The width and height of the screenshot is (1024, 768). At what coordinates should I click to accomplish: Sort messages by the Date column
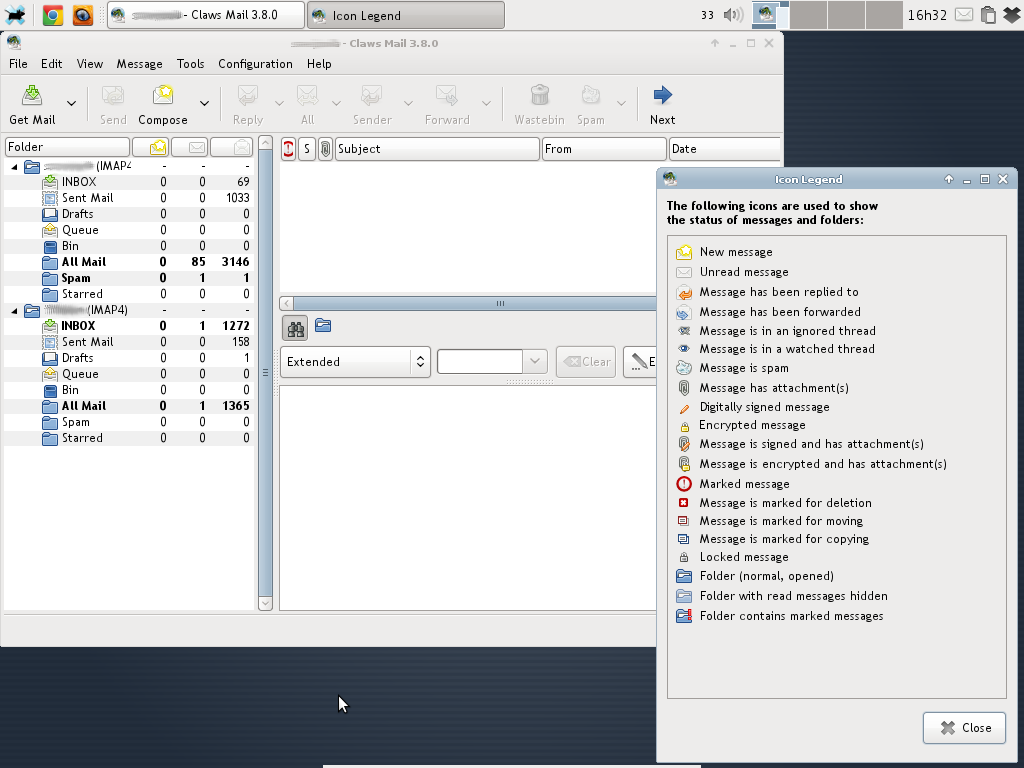(x=724, y=149)
